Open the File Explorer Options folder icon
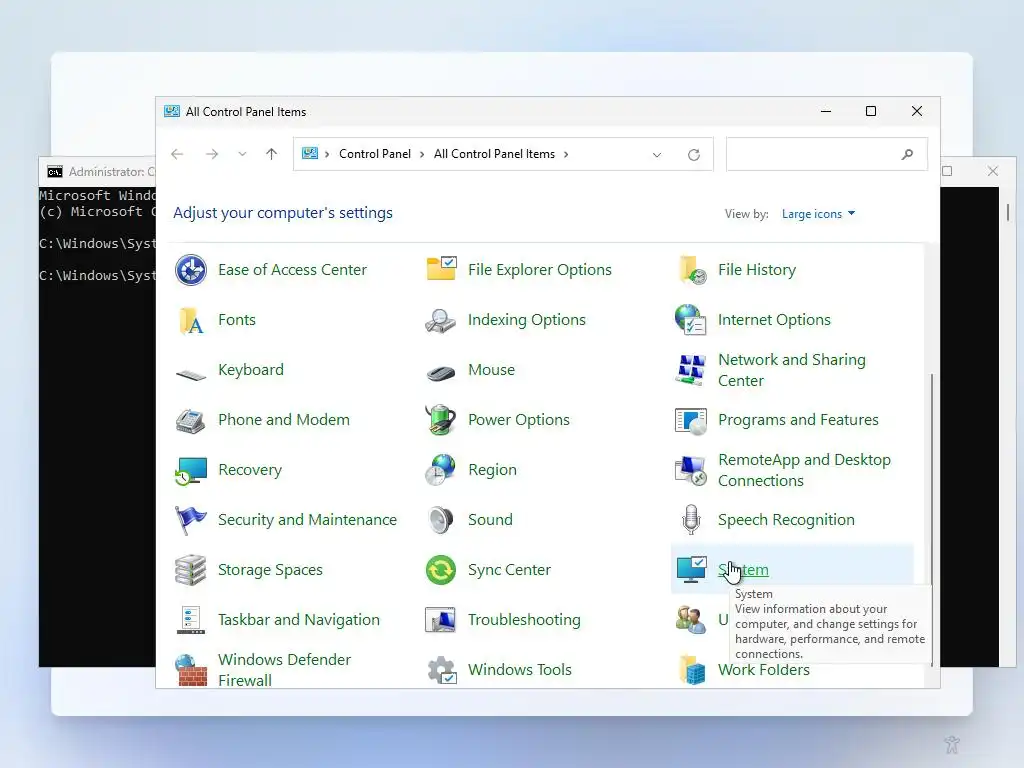1024x768 pixels. coord(441,270)
